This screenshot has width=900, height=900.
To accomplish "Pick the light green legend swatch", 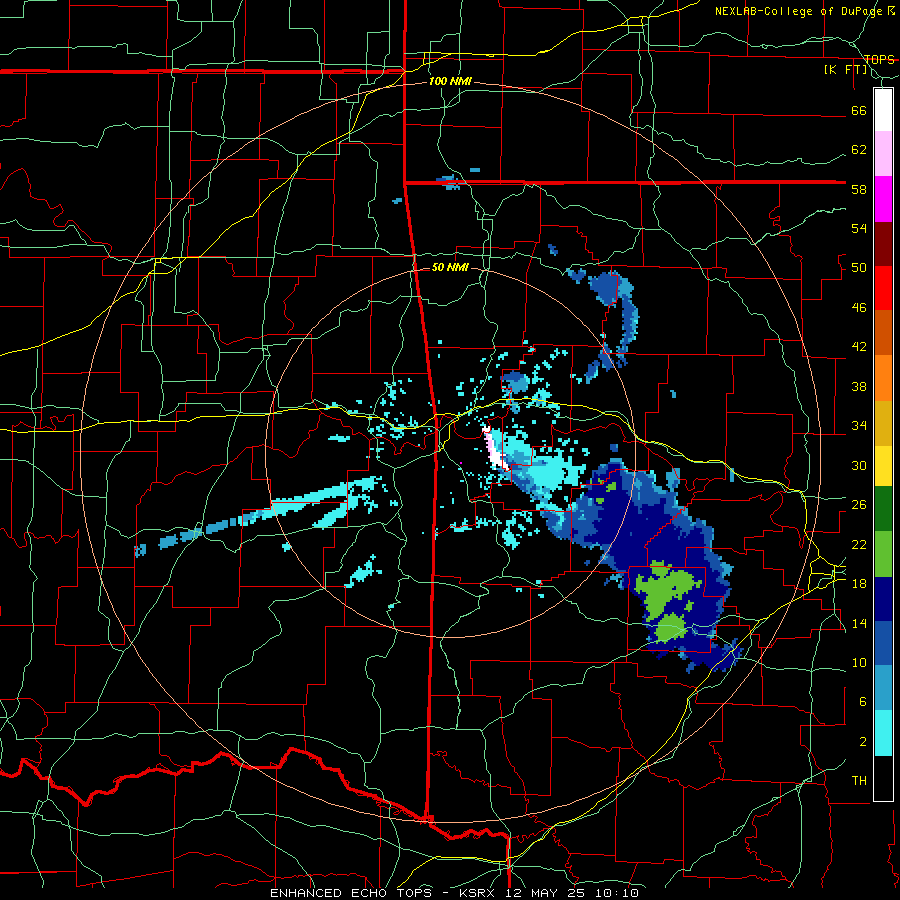I will click(x=883, y=554).
